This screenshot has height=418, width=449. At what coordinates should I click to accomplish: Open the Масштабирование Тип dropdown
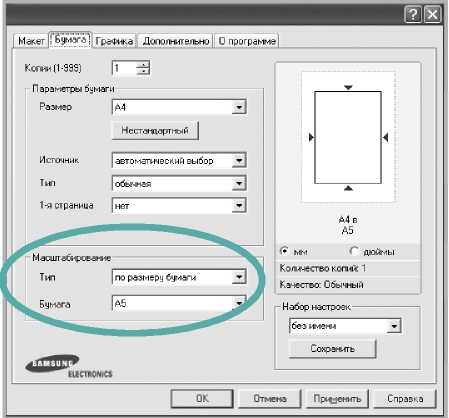tap(179, 277)
